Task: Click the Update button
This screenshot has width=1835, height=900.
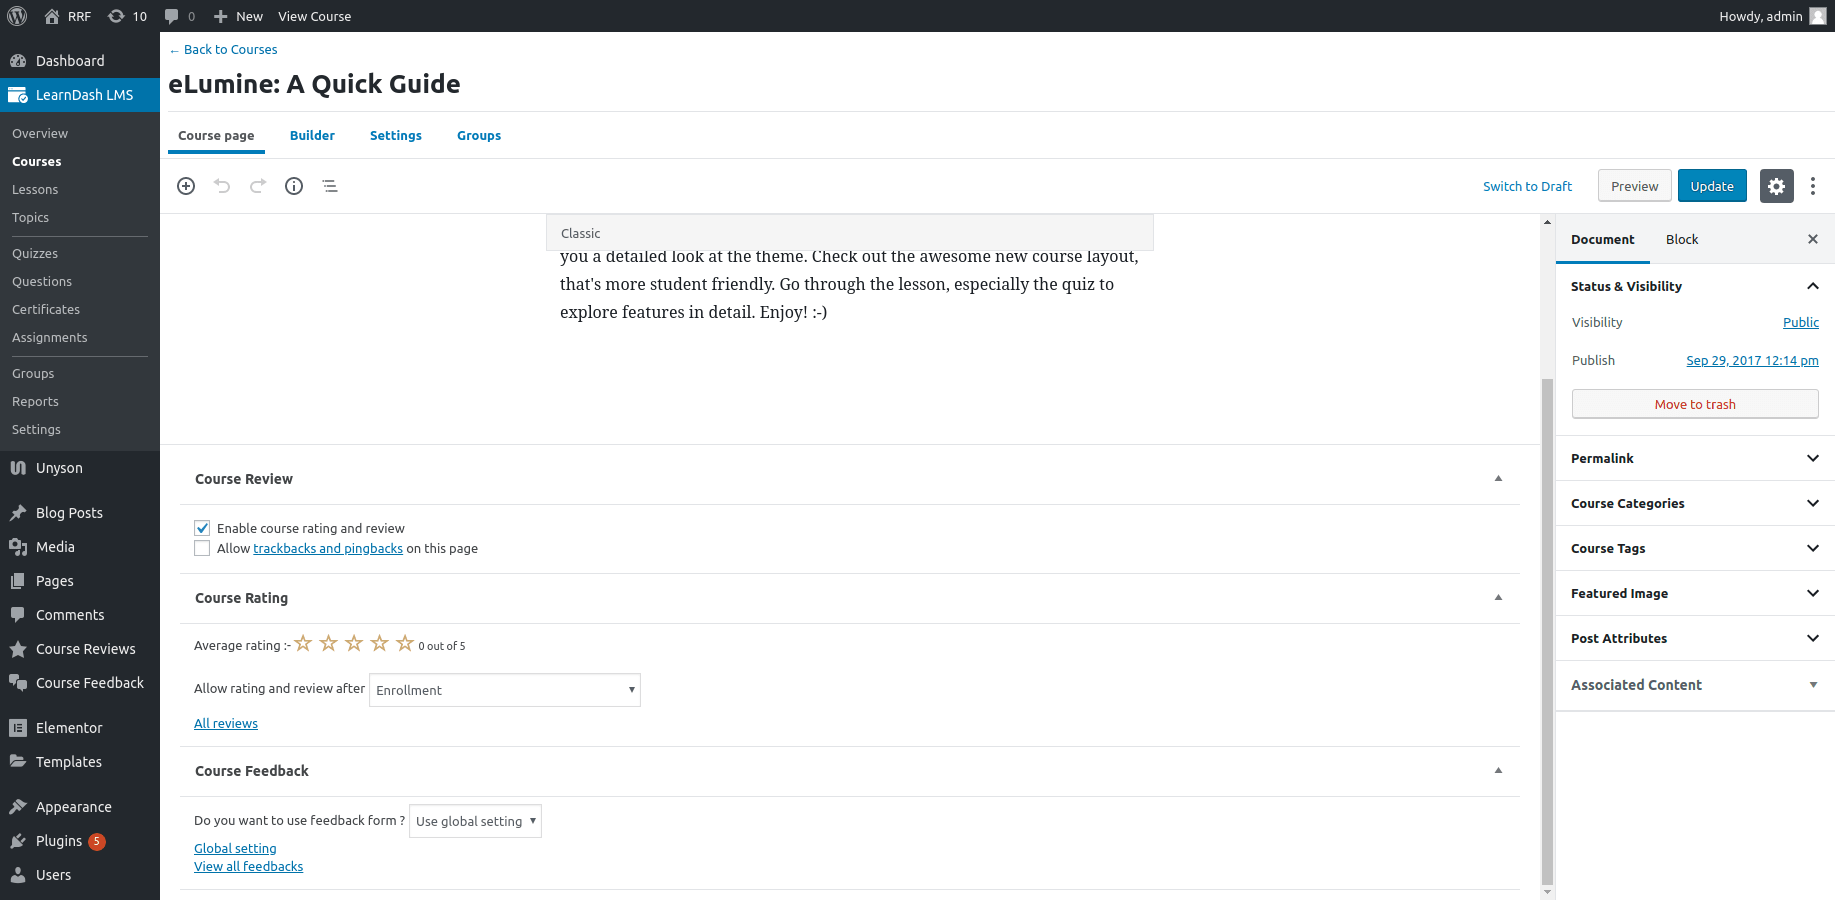Action: click(1712, 186)
